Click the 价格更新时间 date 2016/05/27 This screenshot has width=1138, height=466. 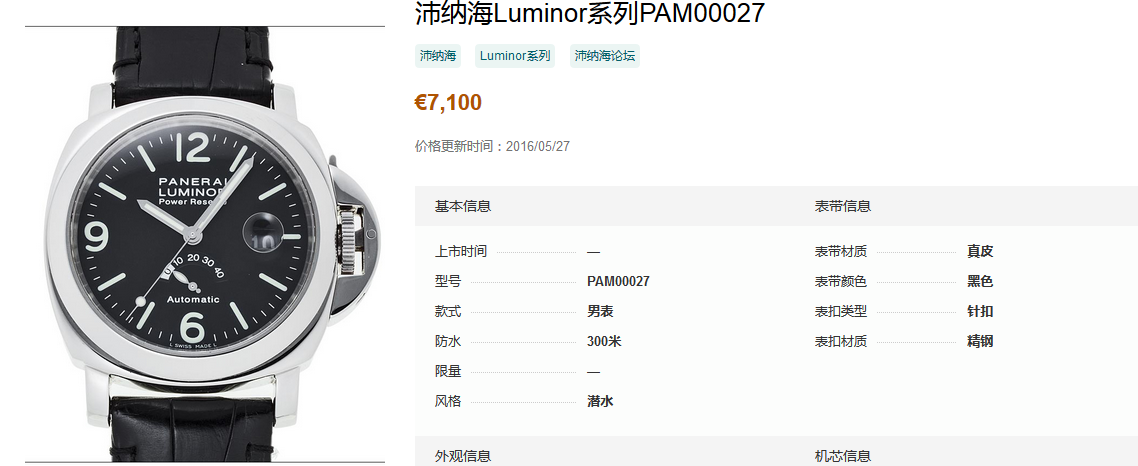point(538,147)
